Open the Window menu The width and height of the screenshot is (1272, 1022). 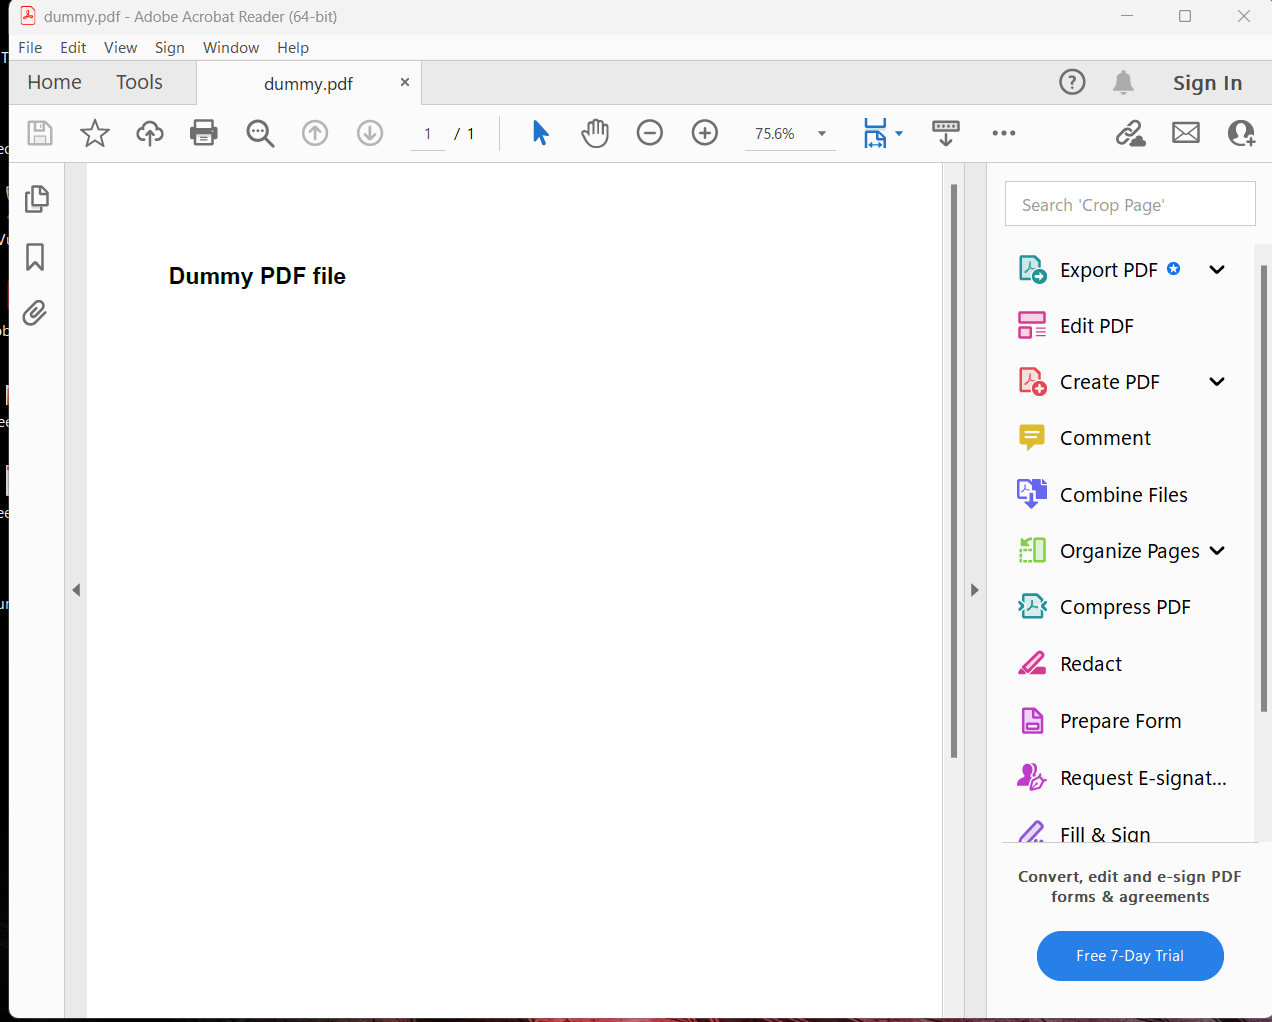click(231, 47)
